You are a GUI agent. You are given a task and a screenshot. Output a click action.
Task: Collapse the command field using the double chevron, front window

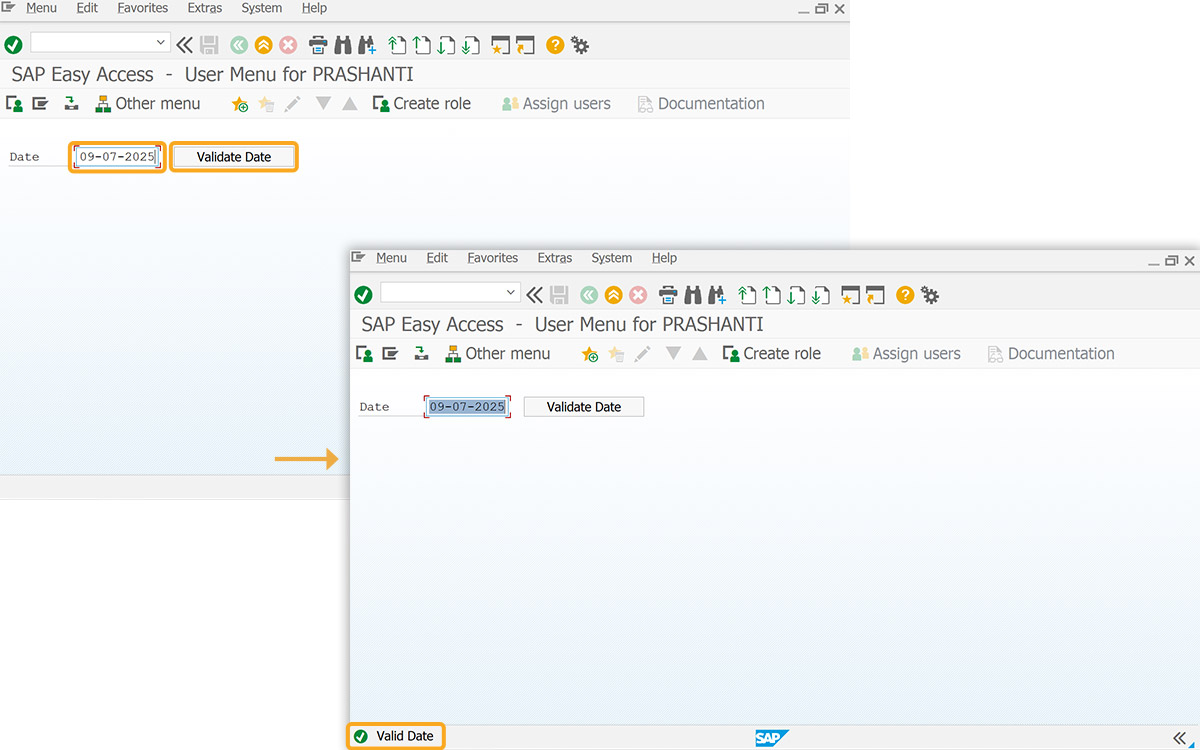point(535,295)
